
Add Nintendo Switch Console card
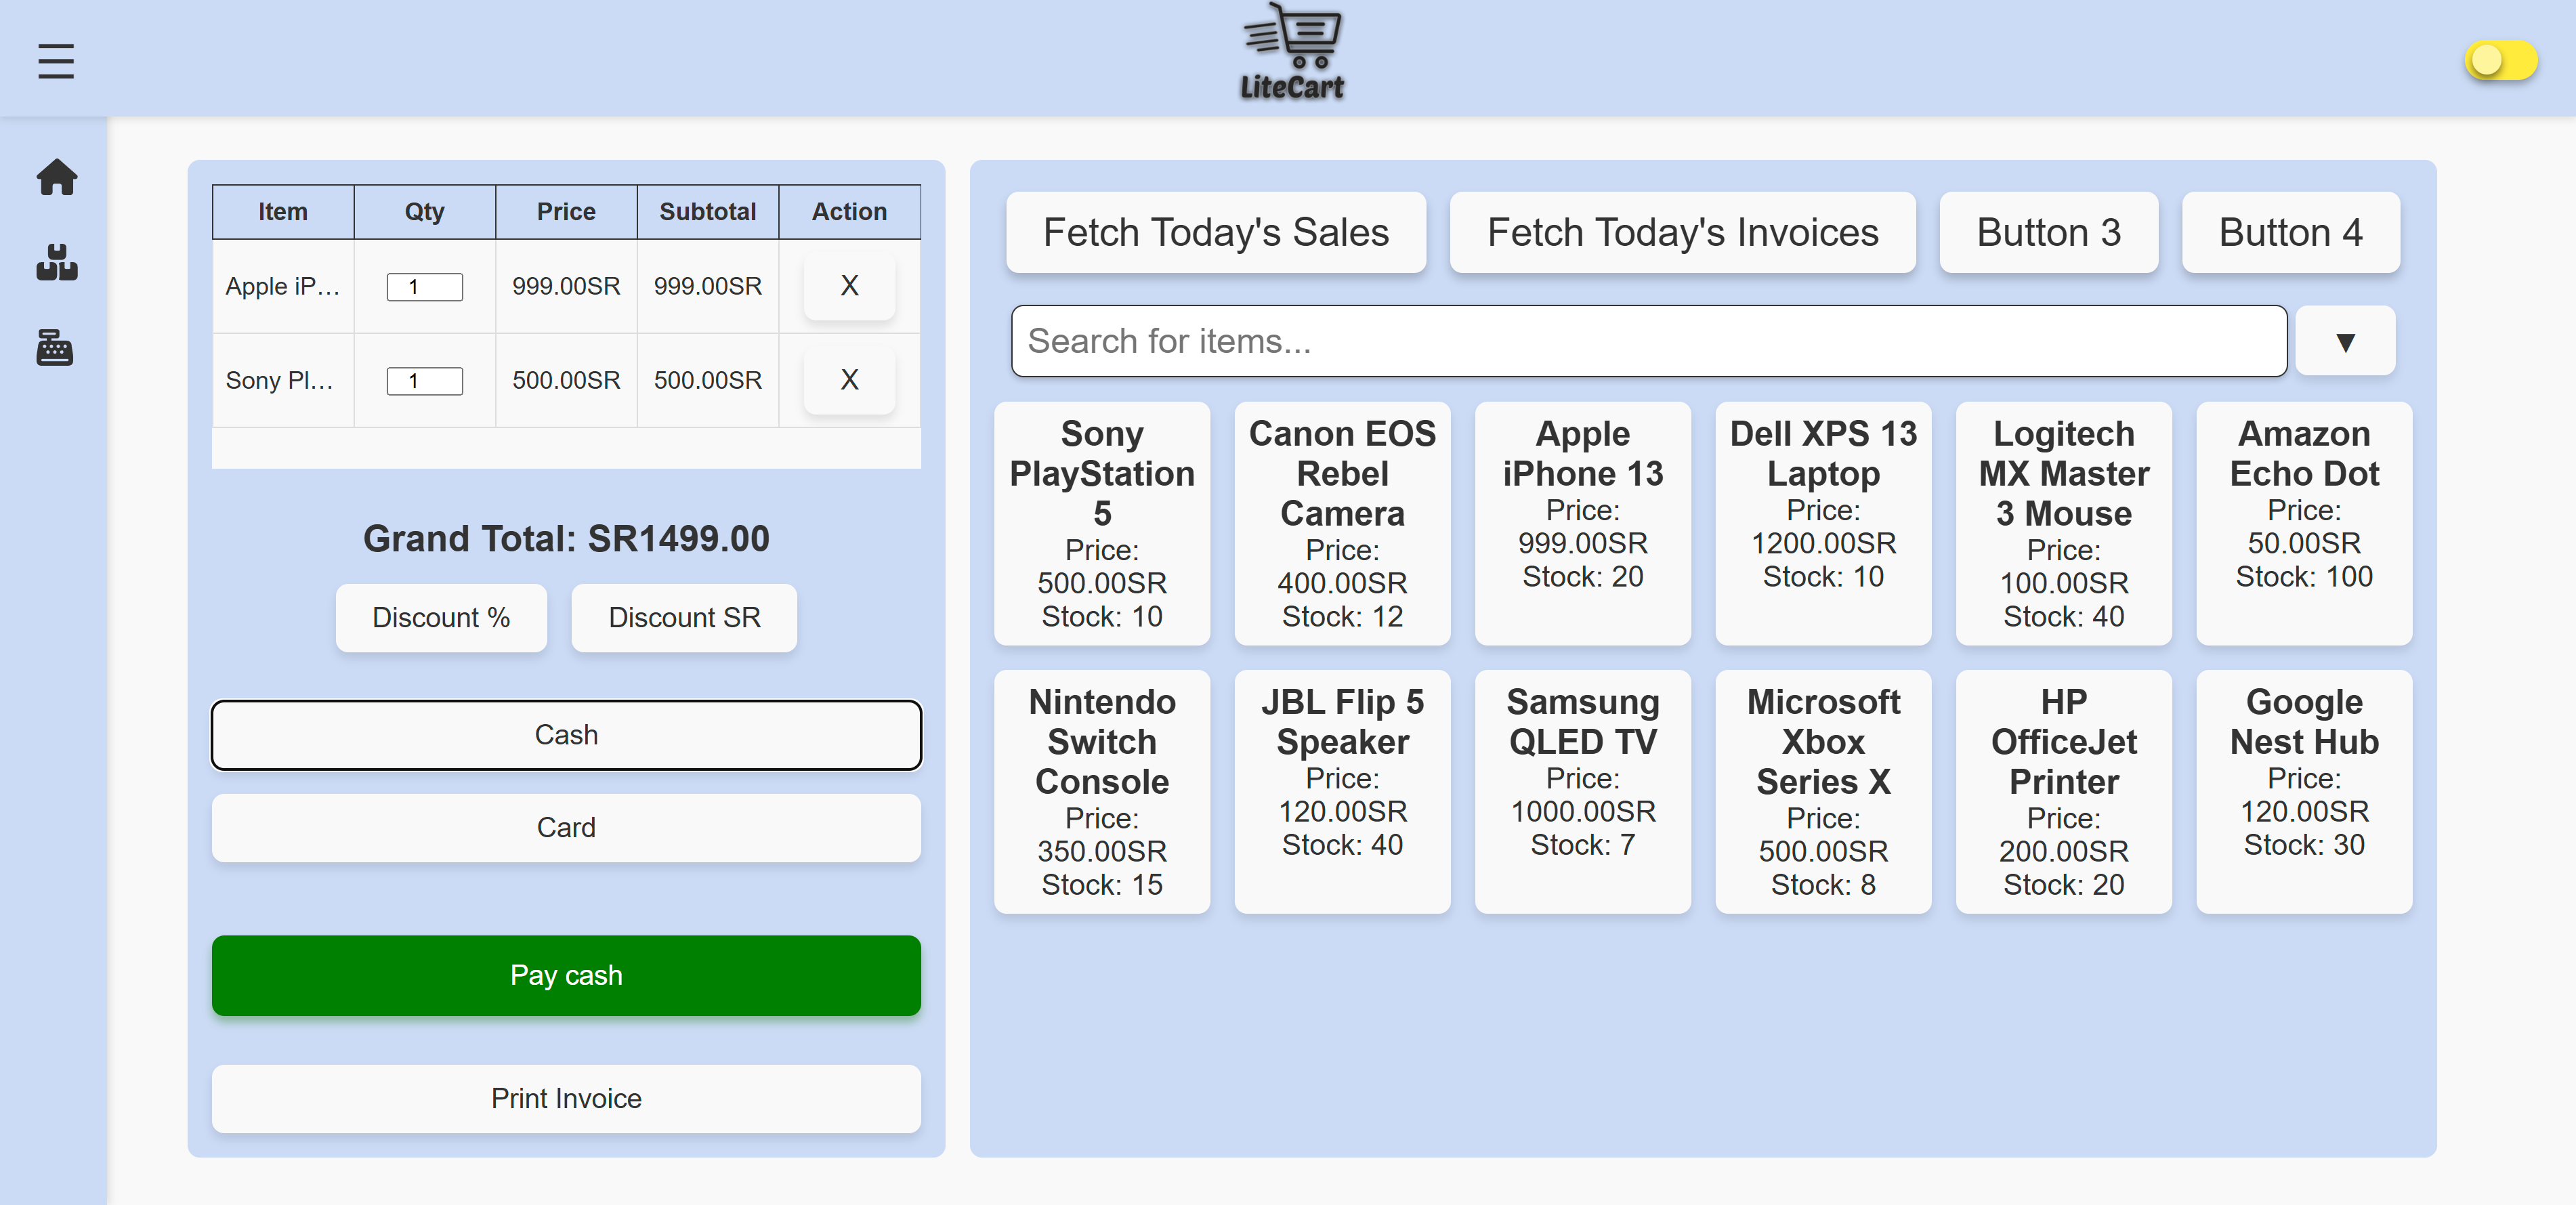click(x=1101, y=792)
